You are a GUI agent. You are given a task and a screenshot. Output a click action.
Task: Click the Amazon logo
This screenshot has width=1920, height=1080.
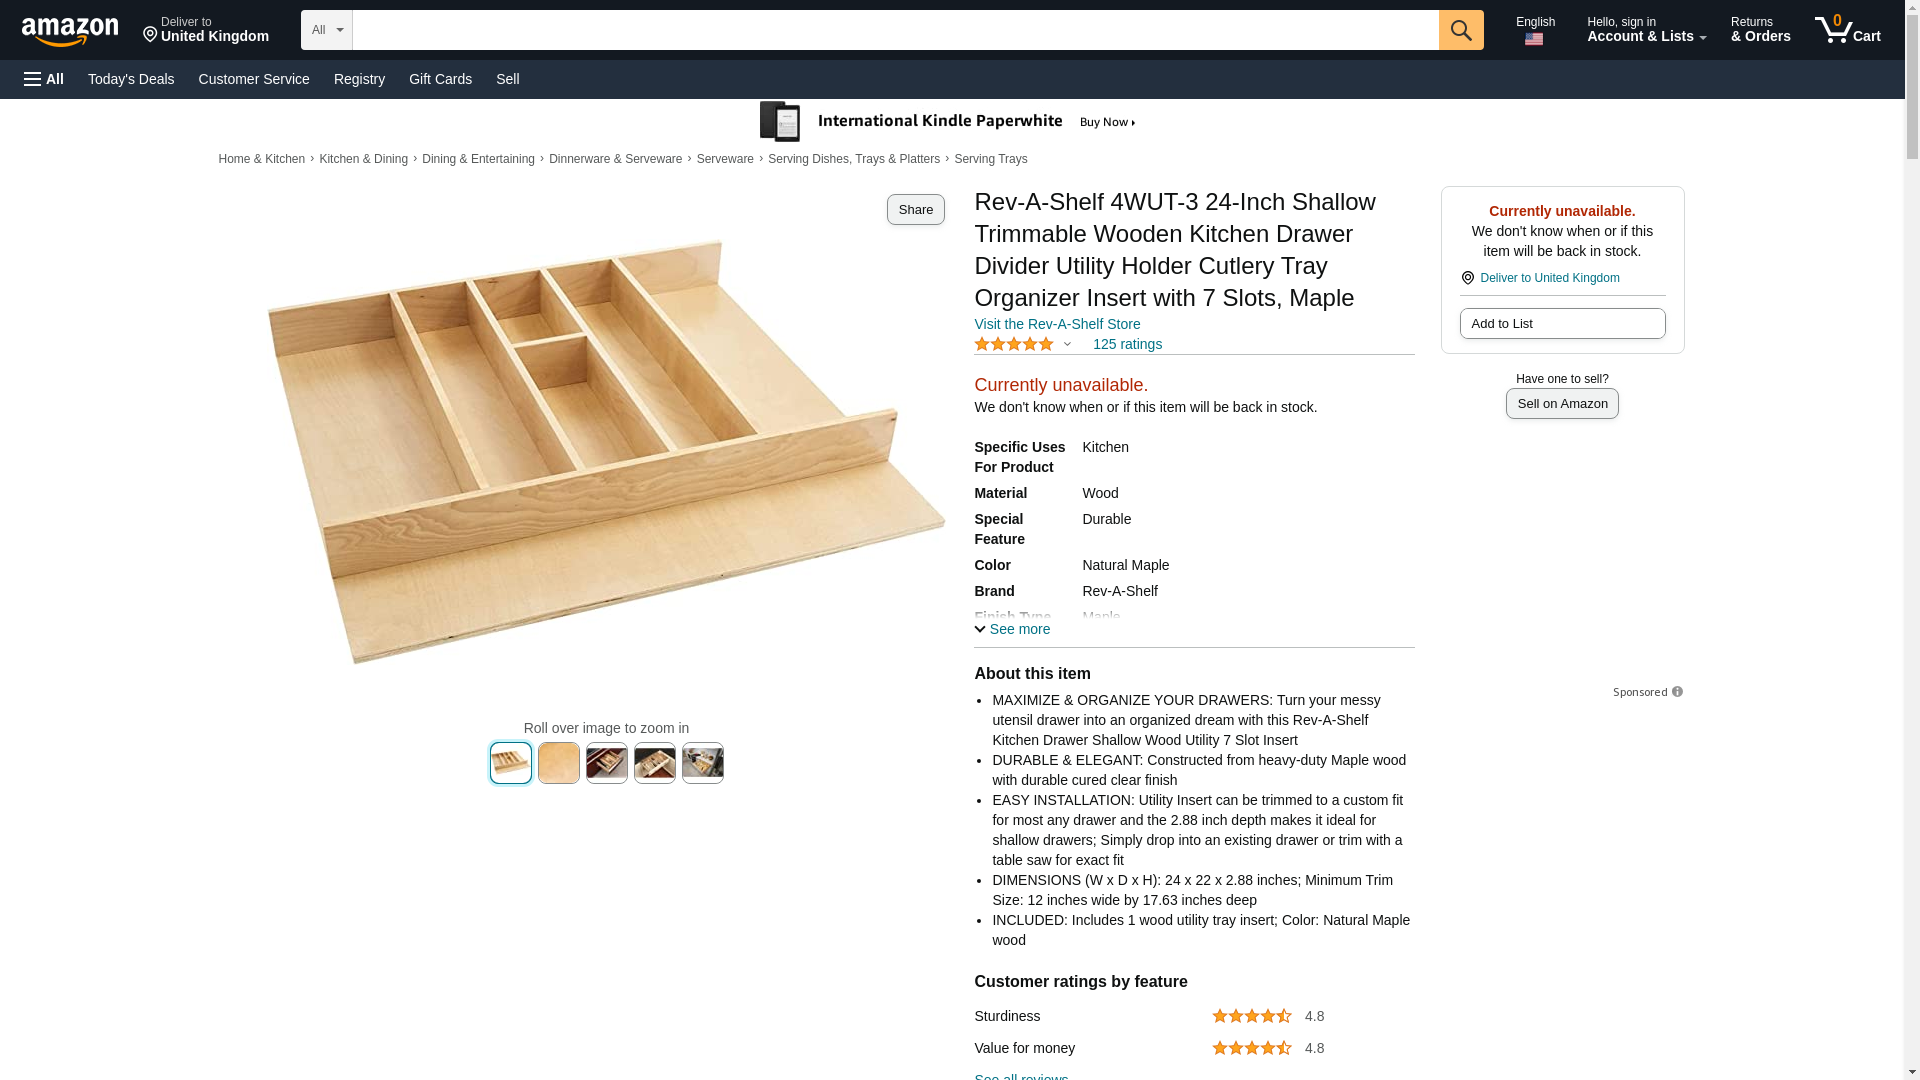coord(70,31)
